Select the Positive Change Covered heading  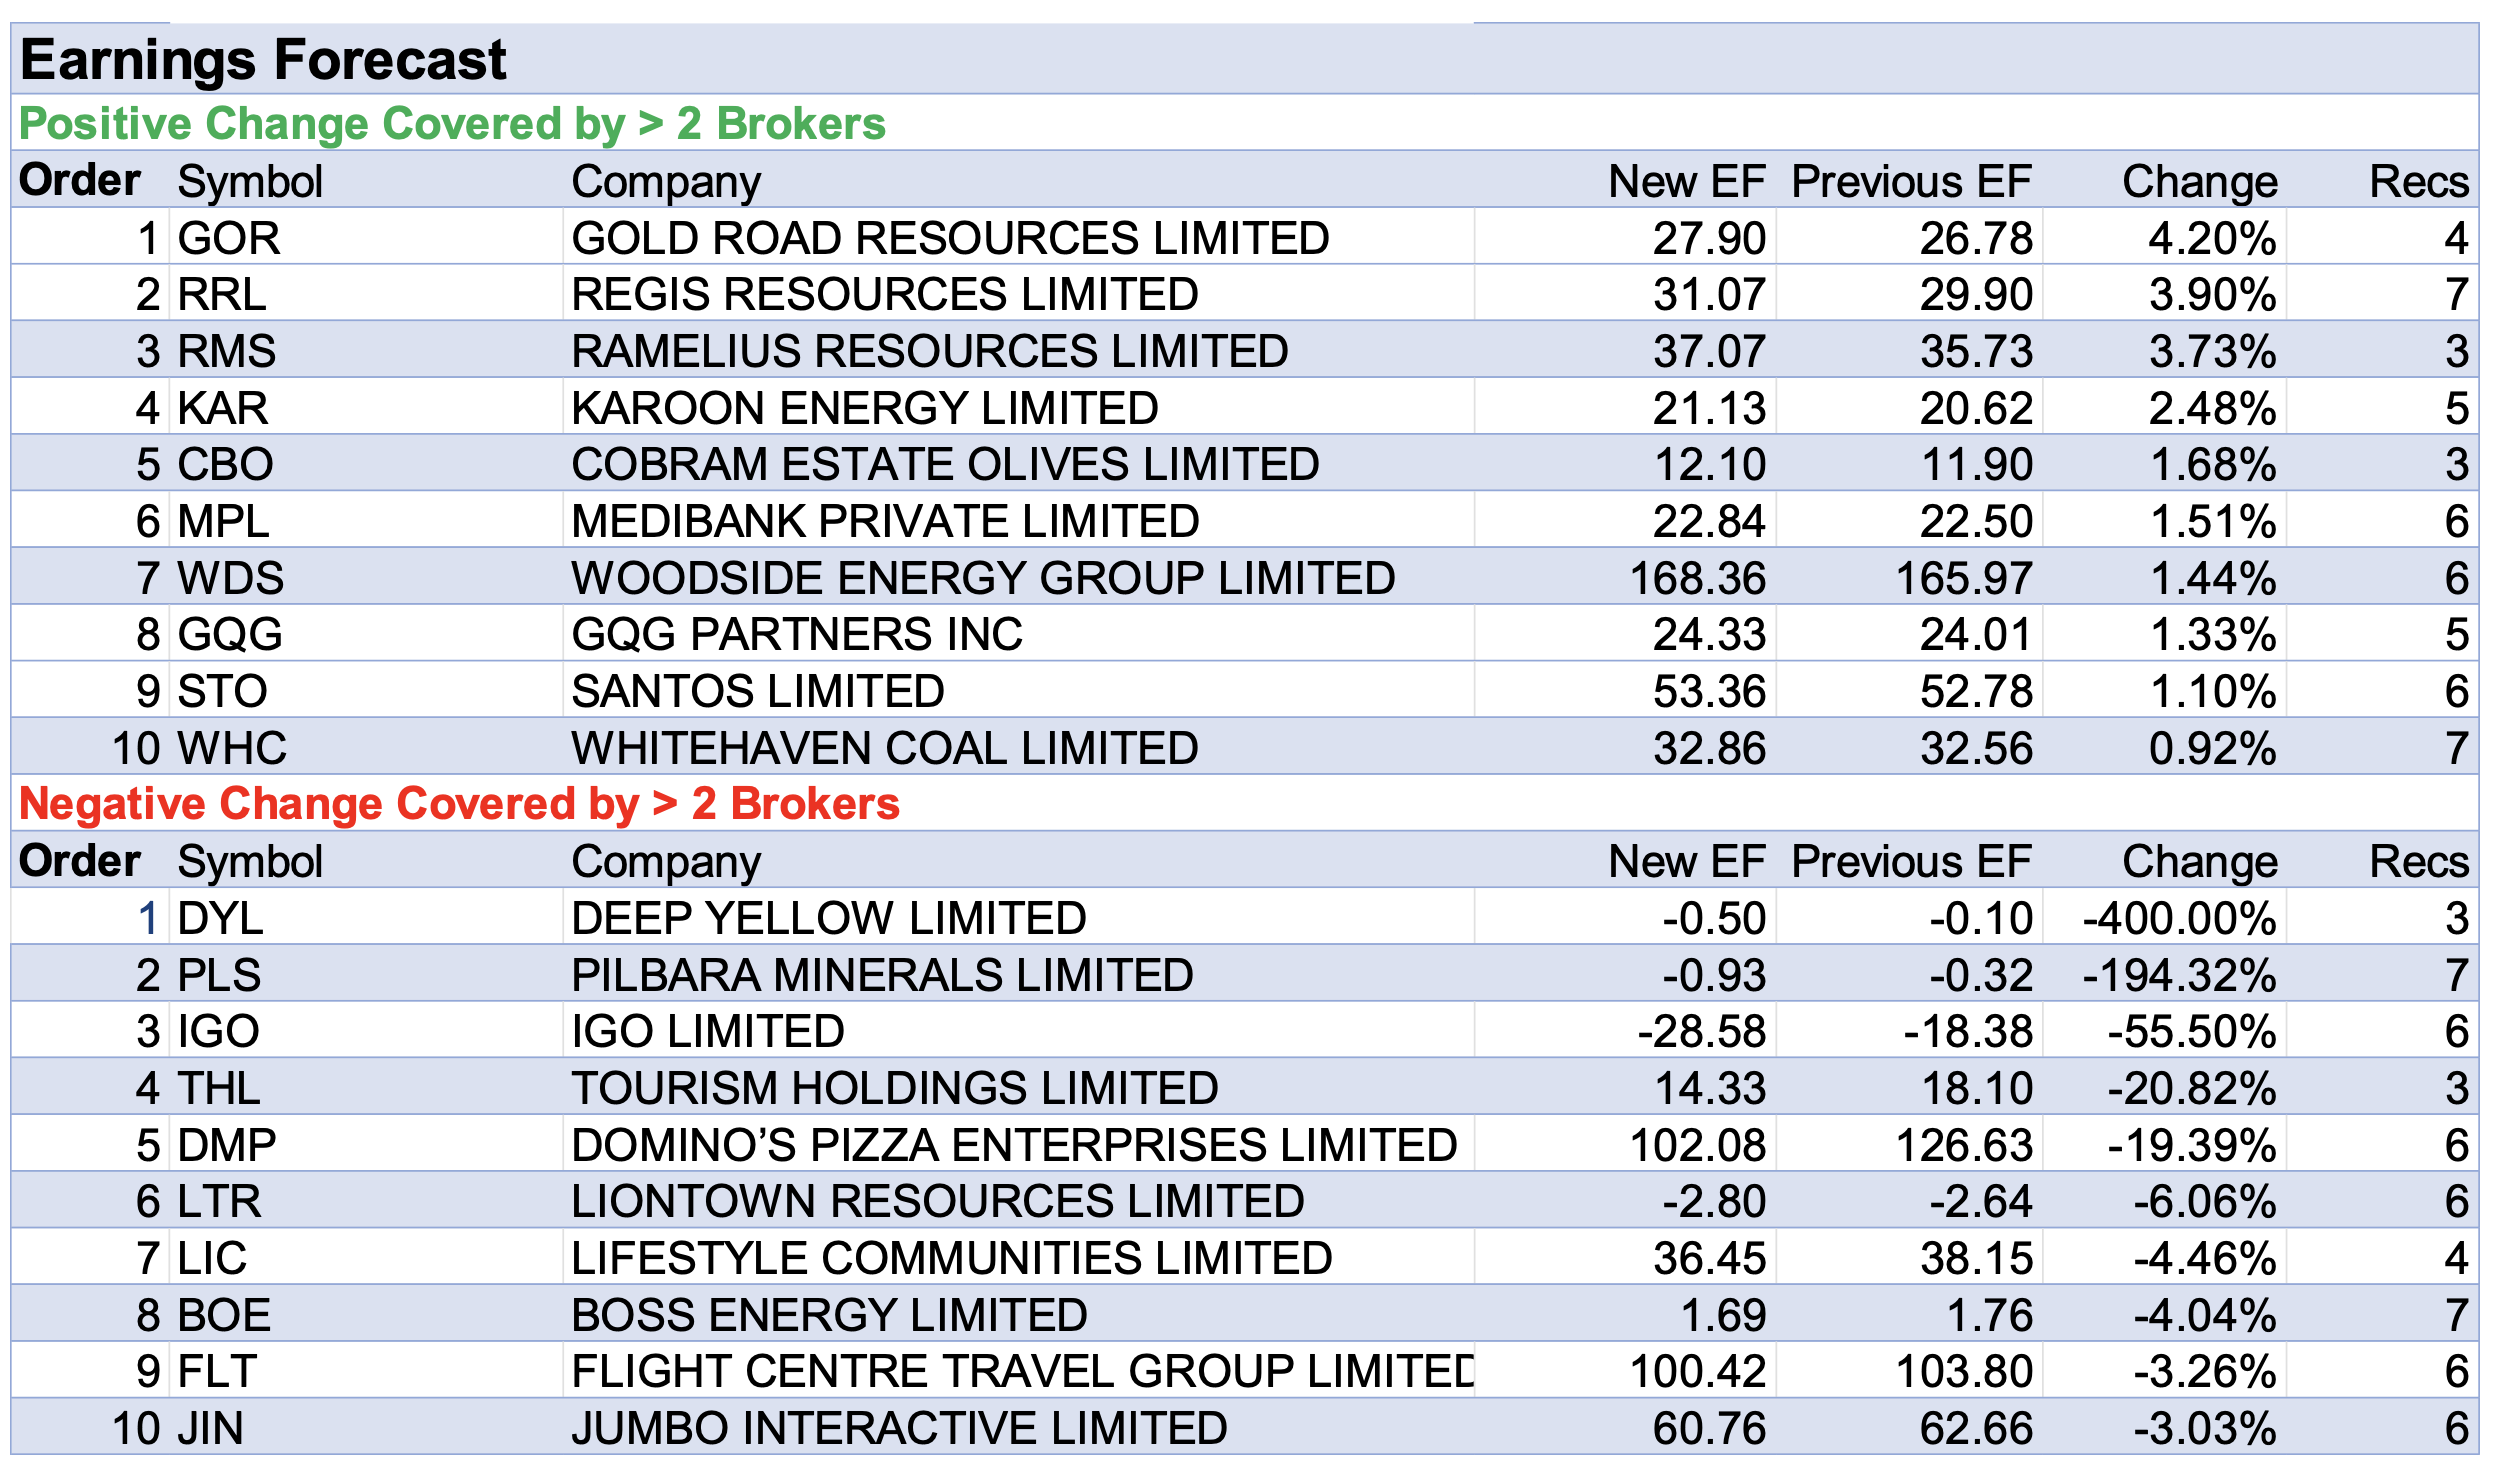pyautogui.click(x=452, y=124)
